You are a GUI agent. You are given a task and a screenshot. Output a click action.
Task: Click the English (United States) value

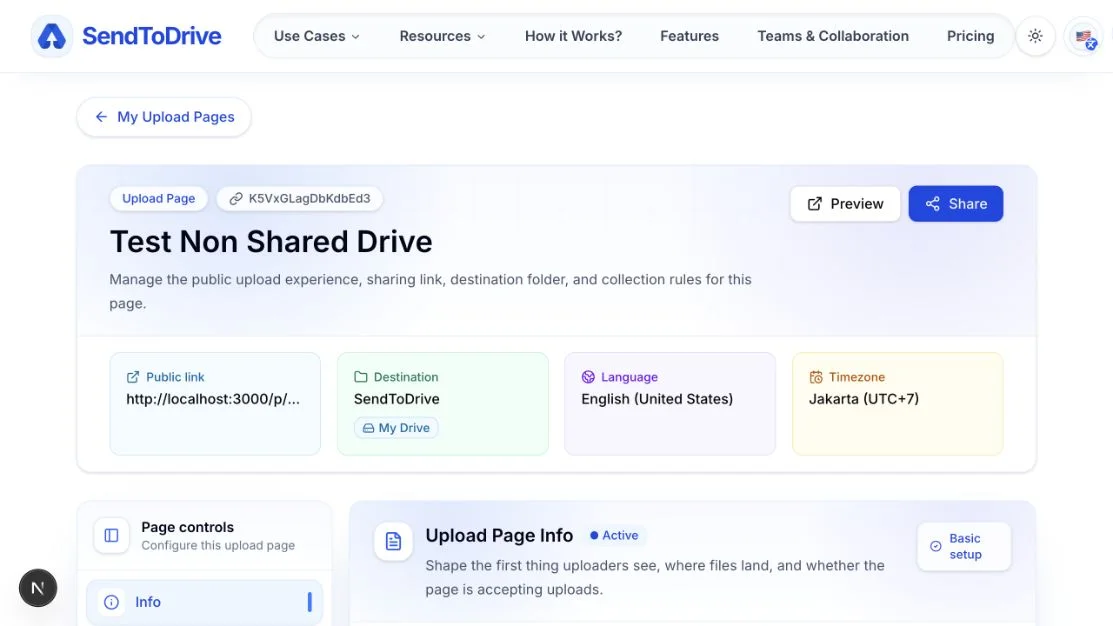coord(657,399)
